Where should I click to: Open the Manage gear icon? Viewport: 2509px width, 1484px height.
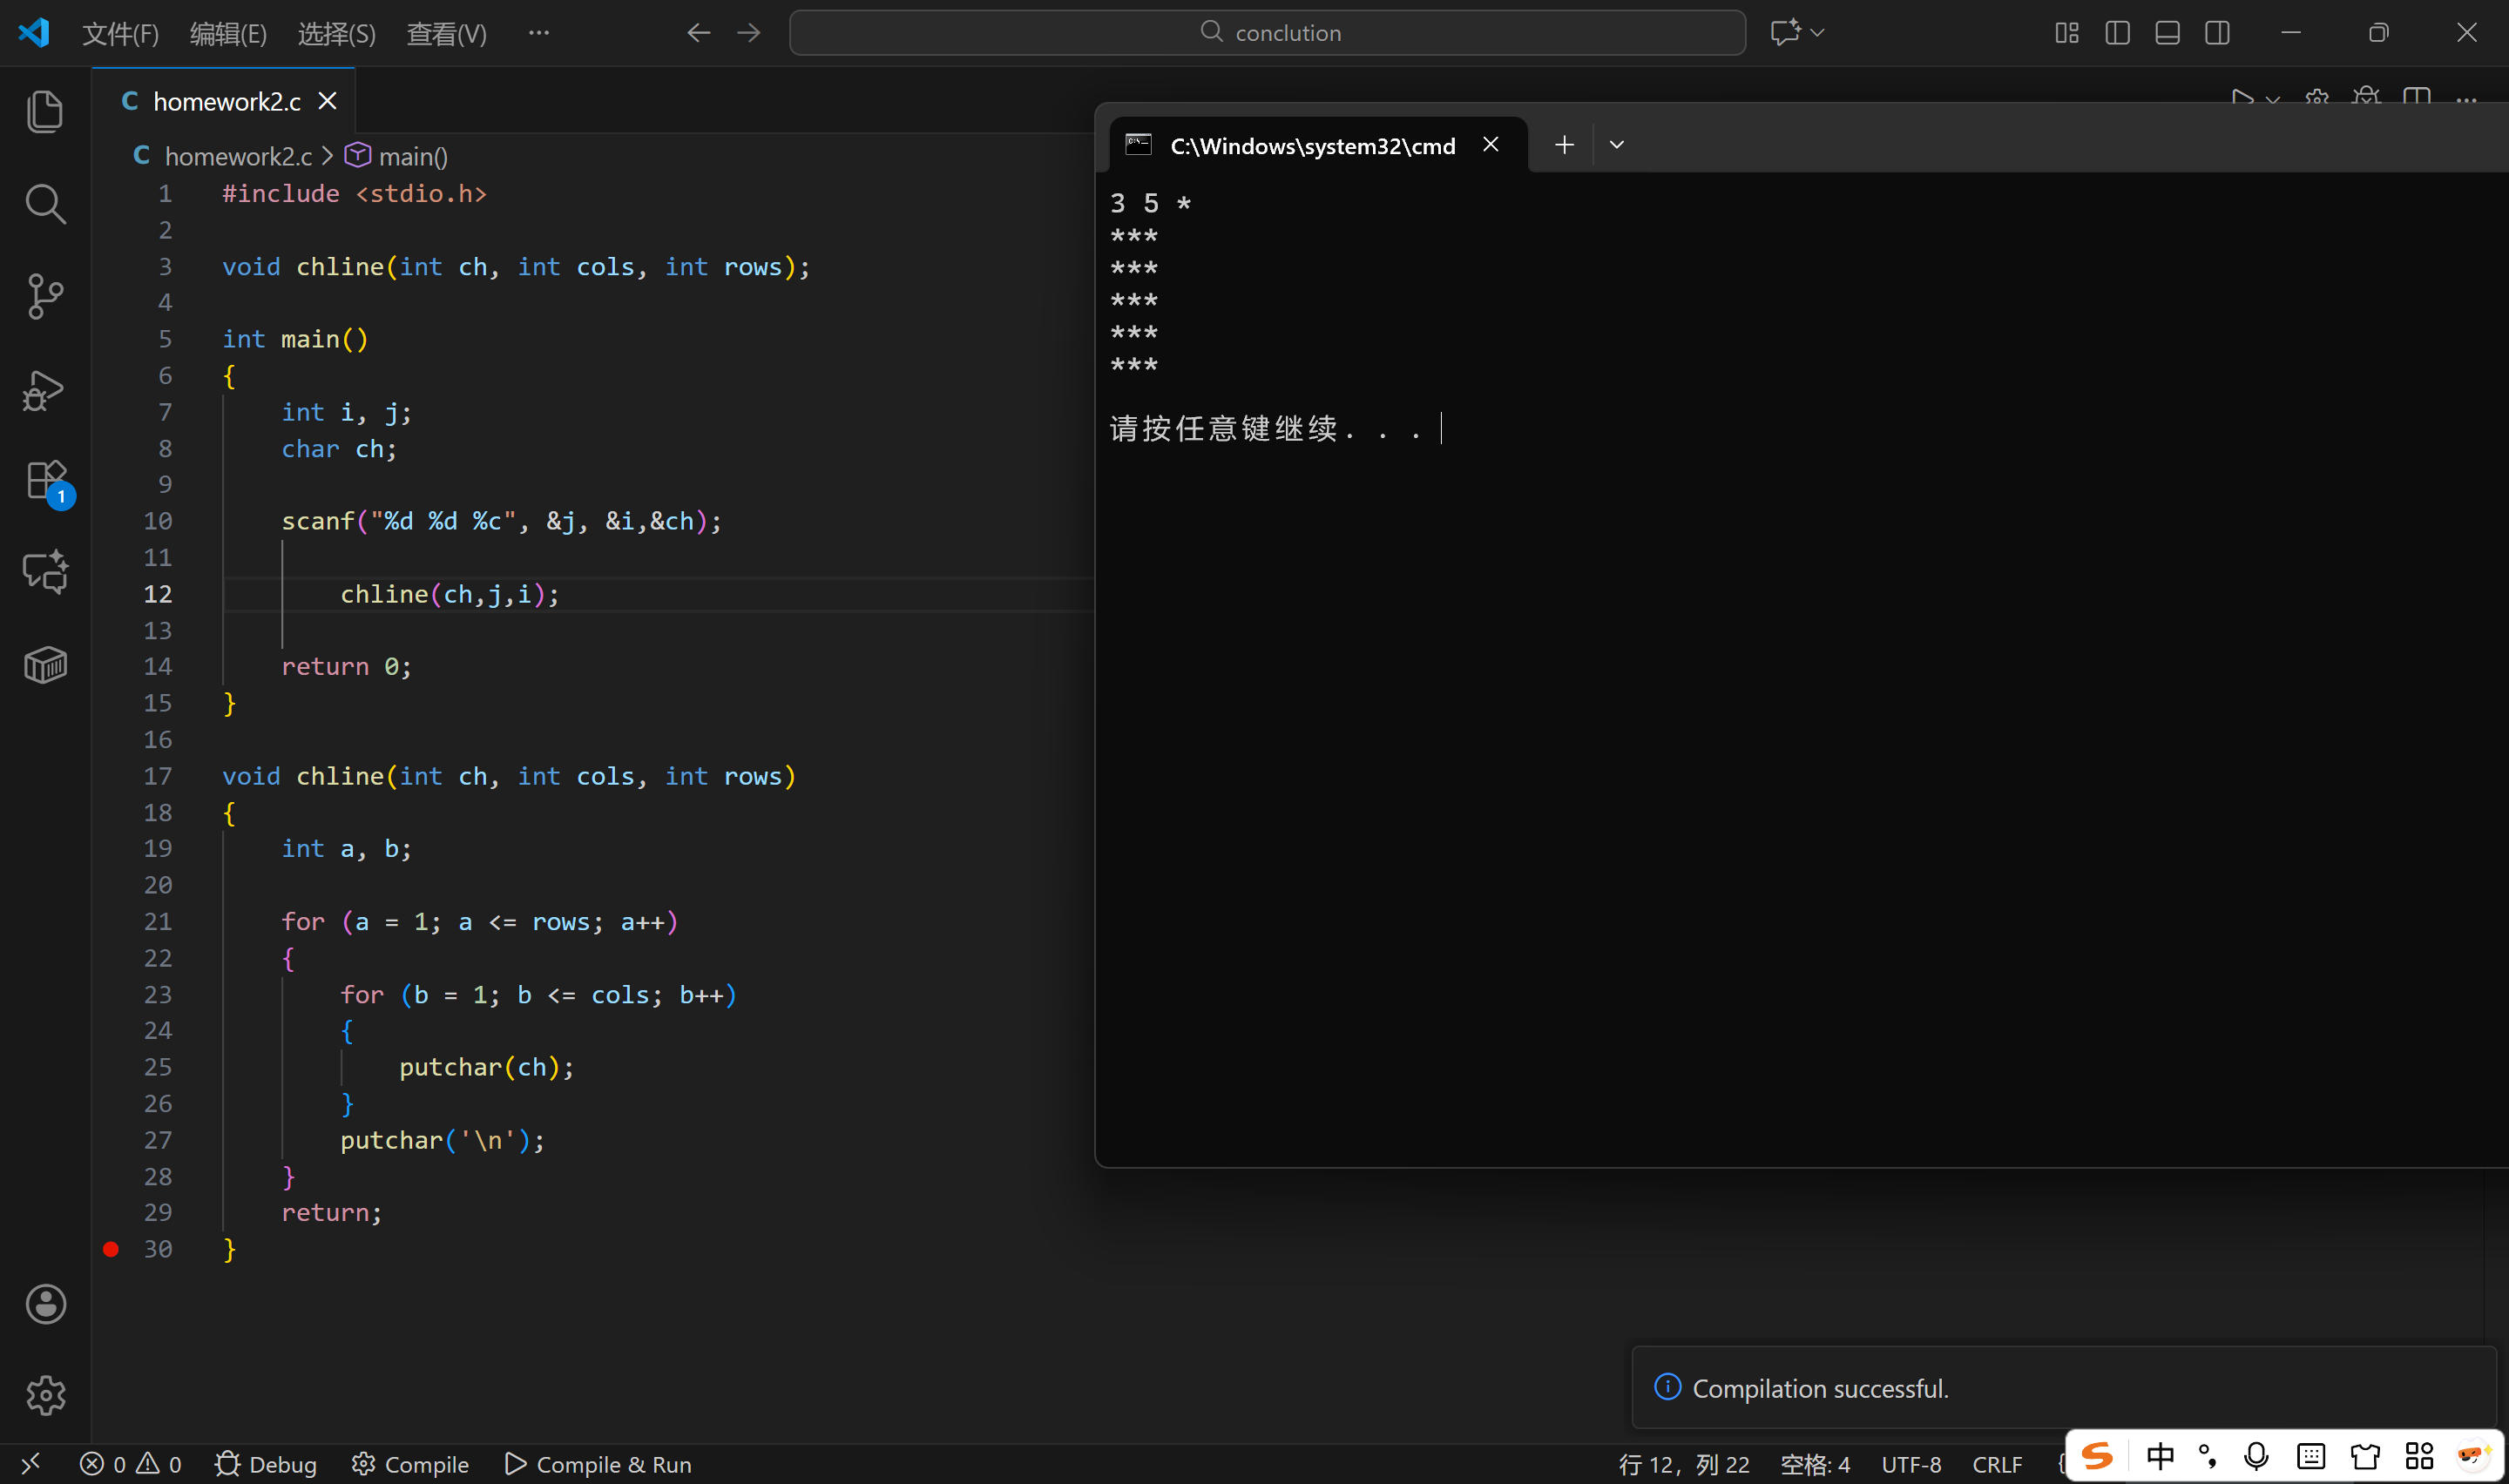(45, 1395)
